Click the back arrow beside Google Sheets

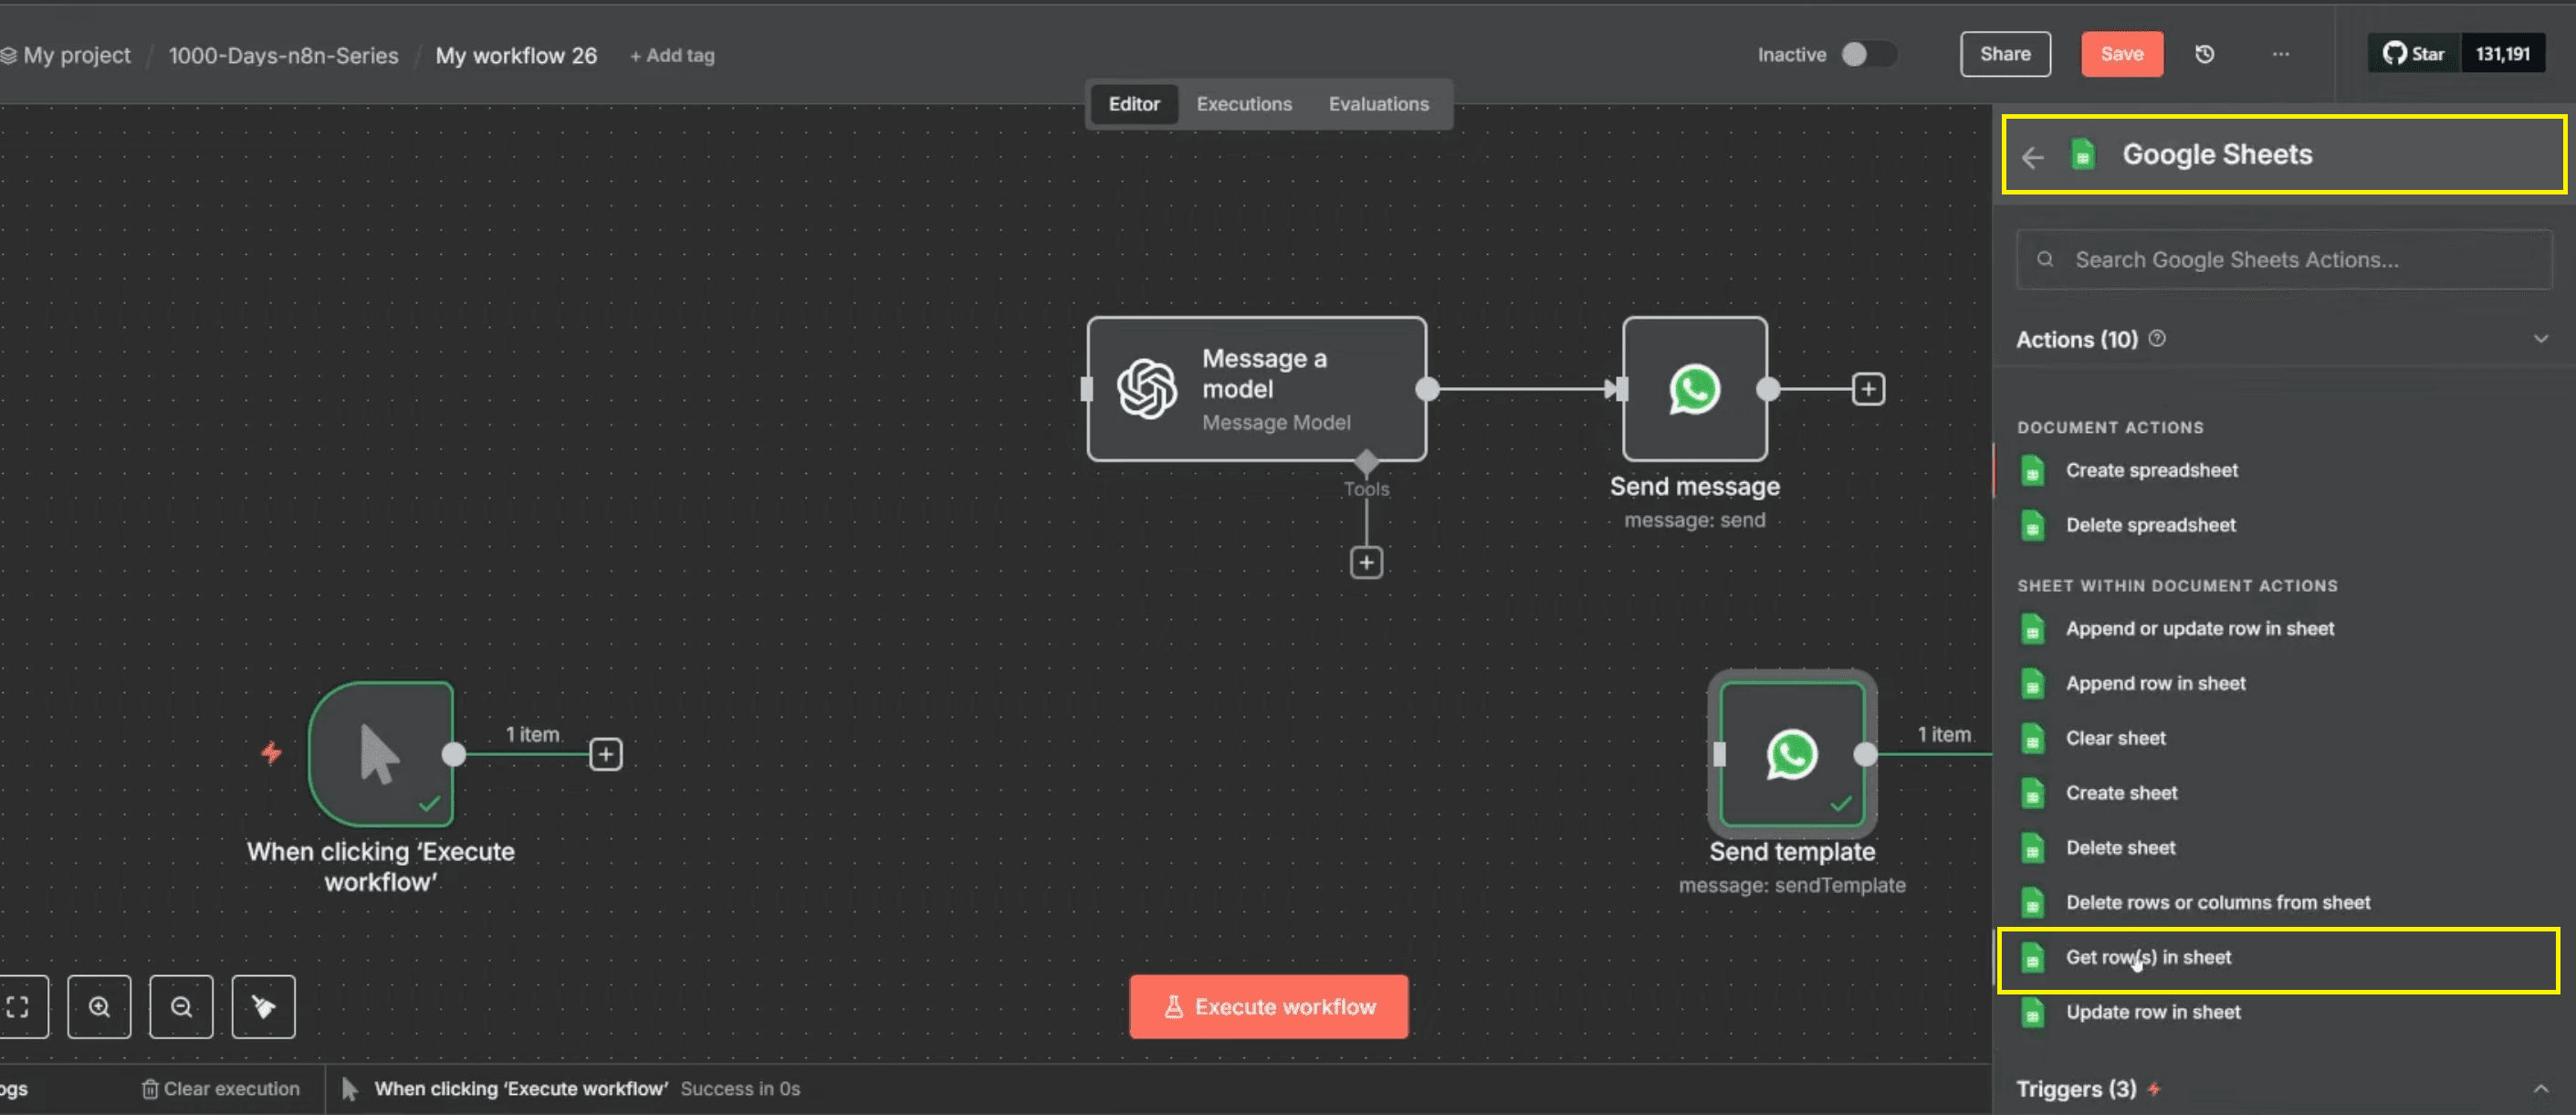click(x=2032, y=157)
